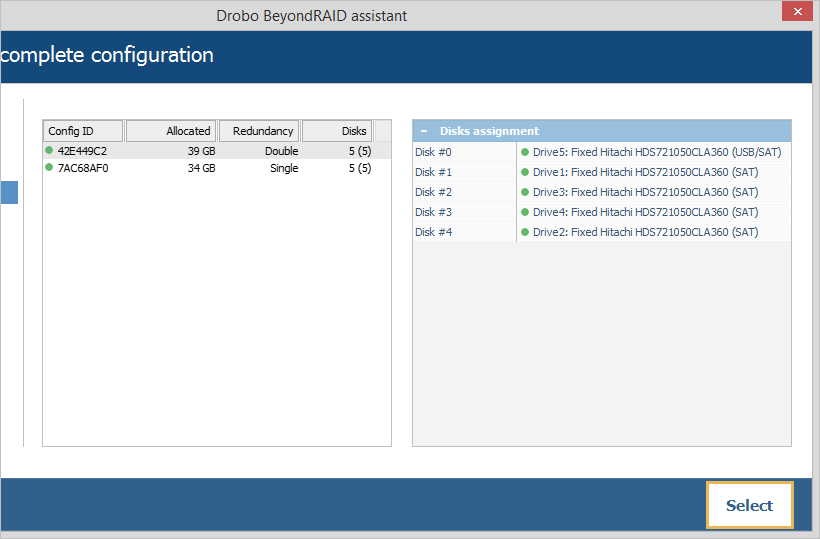The height and width of the screenshot is (539, 820).
Task: Click green status icon next to Drive4
Action: click(x=525, y=212)
